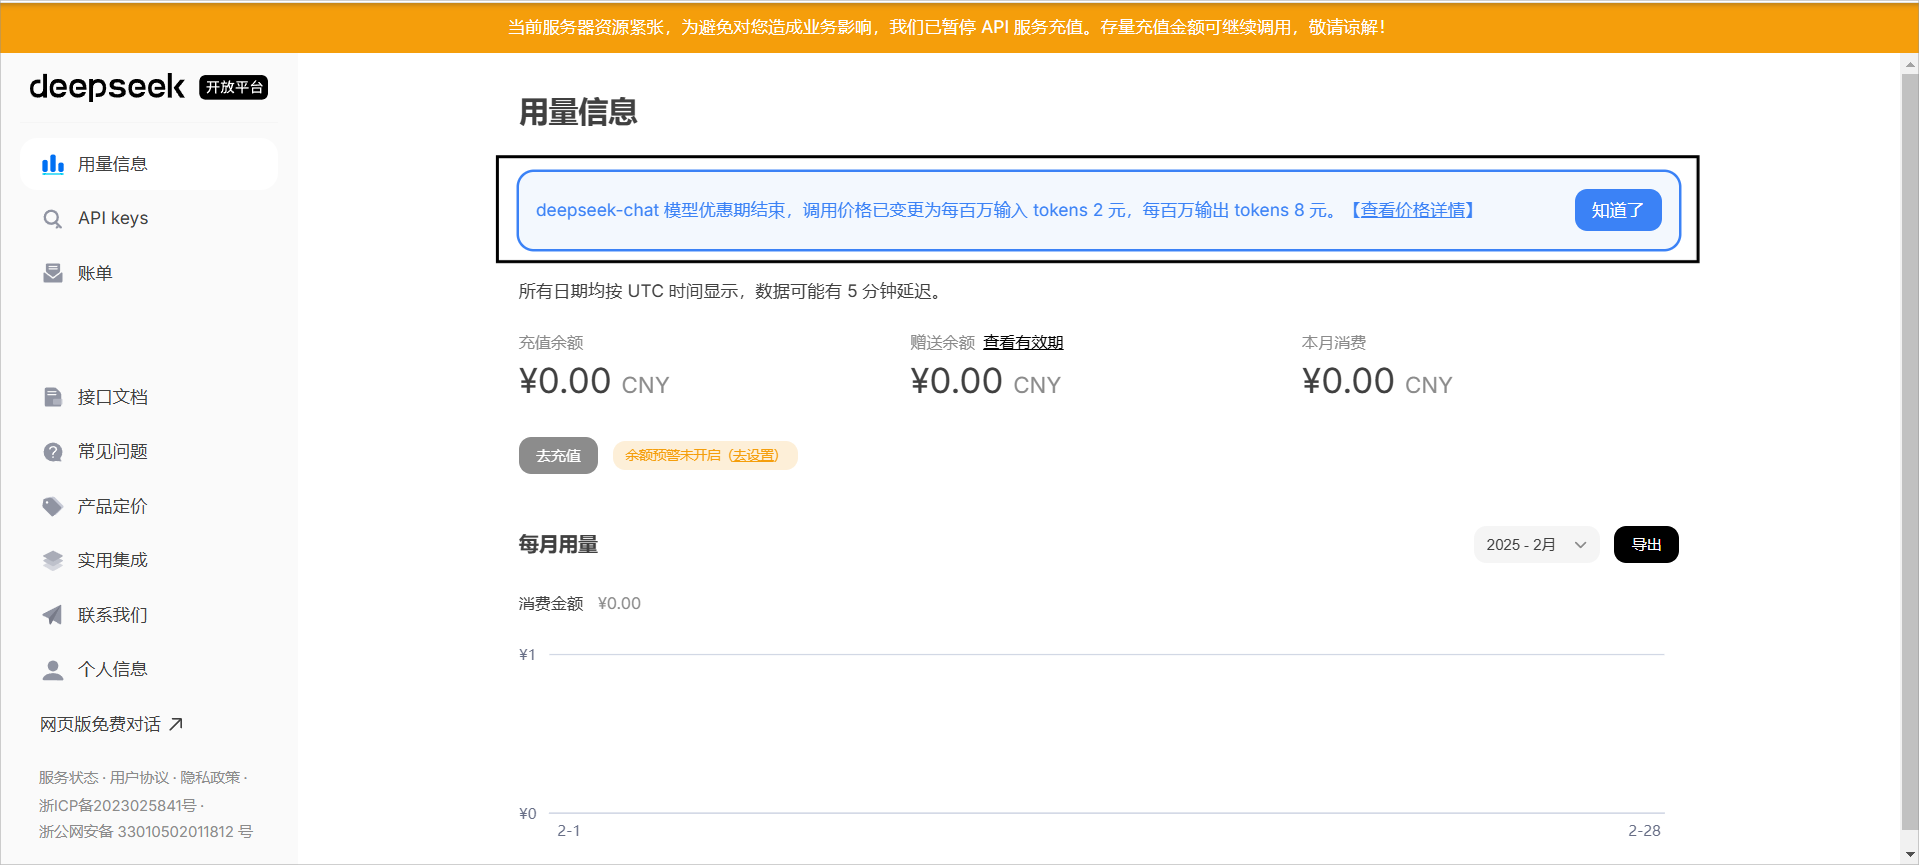Click the bar chart icon beside 用量信息

(53, 164)
